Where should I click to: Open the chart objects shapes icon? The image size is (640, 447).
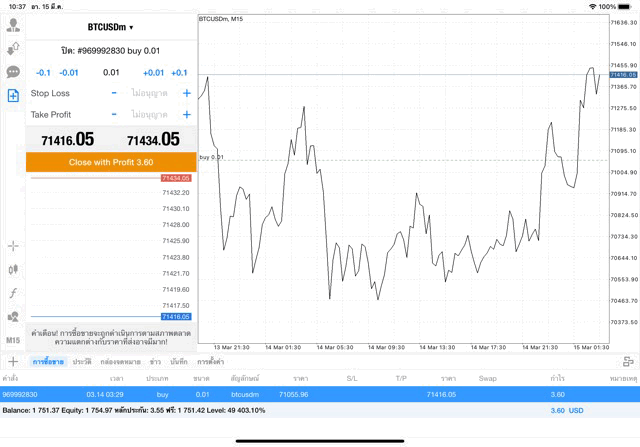click(x=13, y=316)
